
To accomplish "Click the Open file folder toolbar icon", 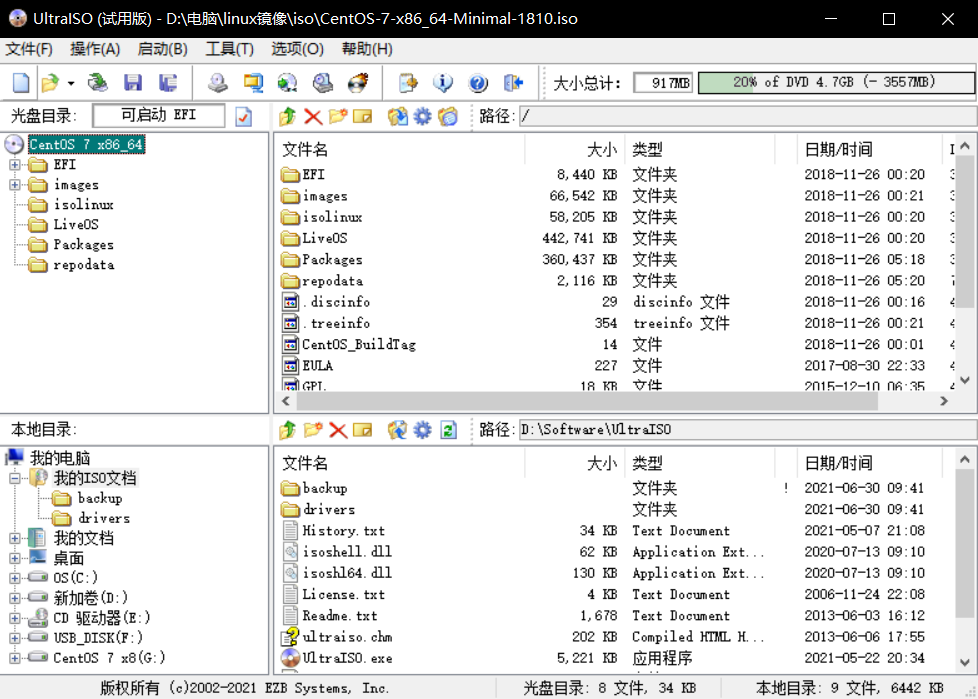I will (50, 82).
